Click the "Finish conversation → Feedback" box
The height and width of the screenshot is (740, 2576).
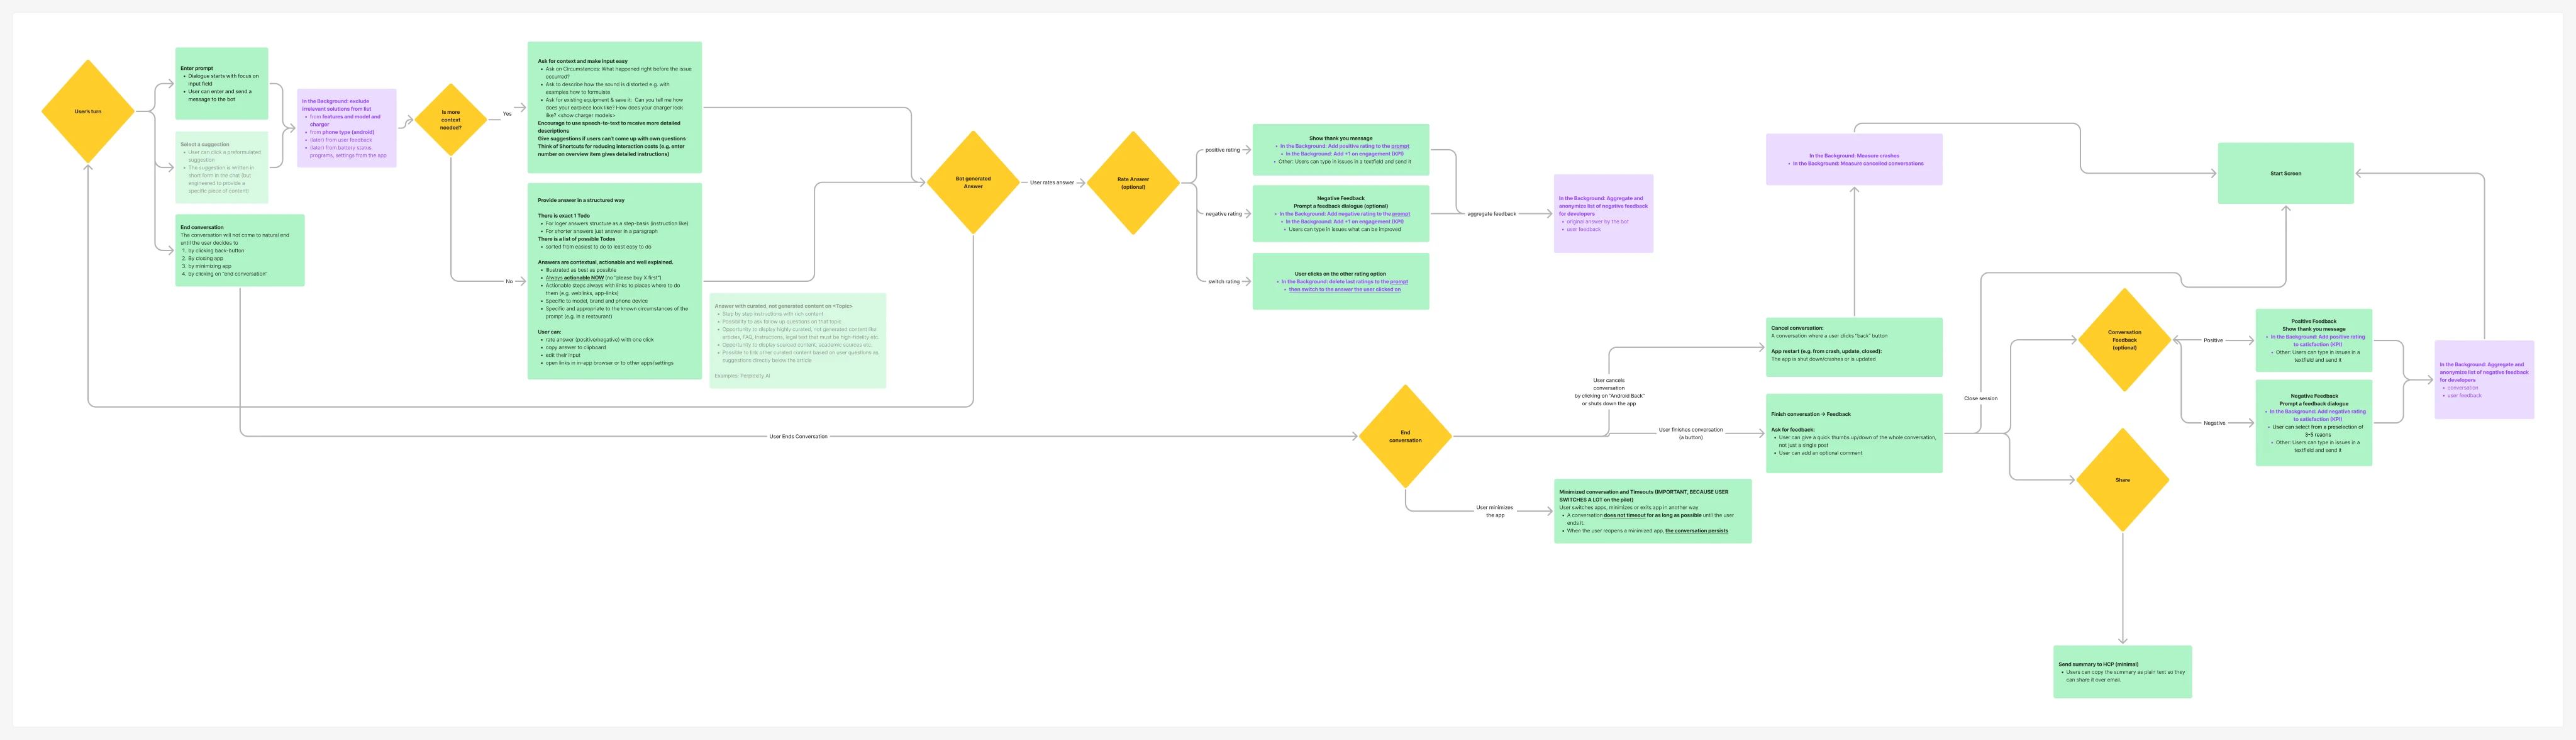[x=1854, y=433]
